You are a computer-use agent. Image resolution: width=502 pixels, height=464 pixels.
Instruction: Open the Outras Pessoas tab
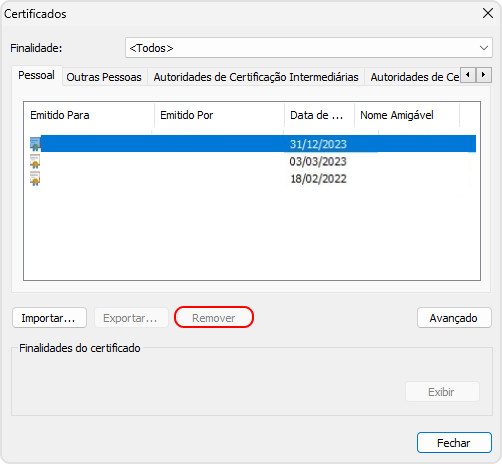104,77
